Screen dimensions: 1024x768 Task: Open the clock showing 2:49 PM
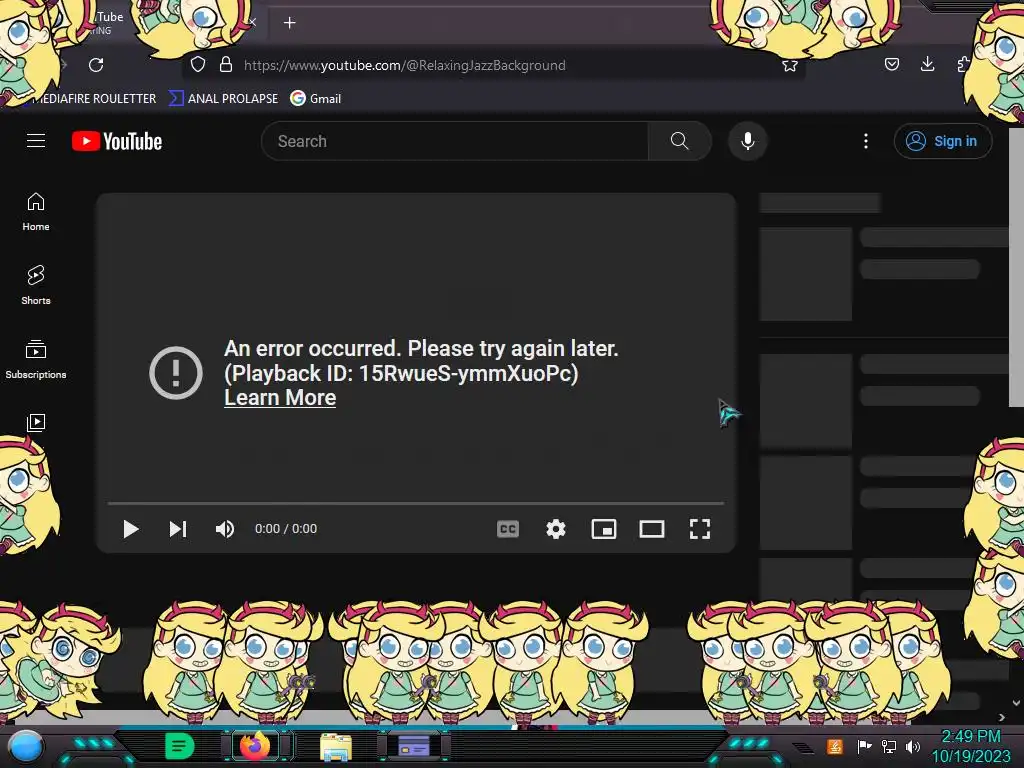click(970, 746)
